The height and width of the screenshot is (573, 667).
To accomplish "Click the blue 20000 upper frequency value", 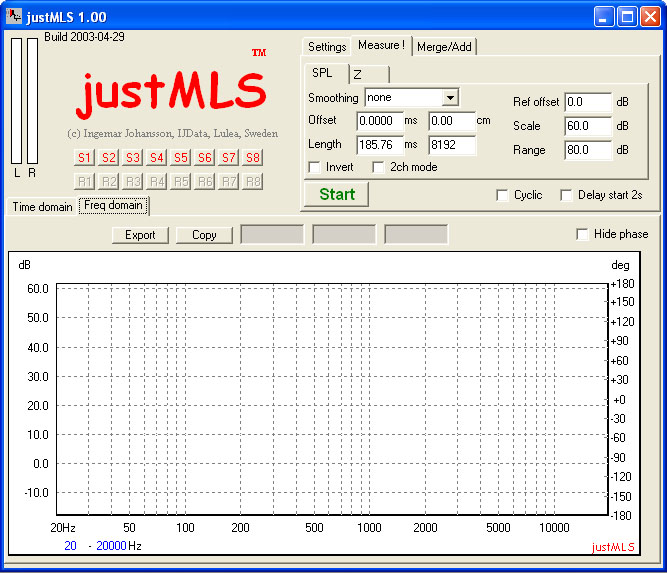I will (x=111, y=546).
